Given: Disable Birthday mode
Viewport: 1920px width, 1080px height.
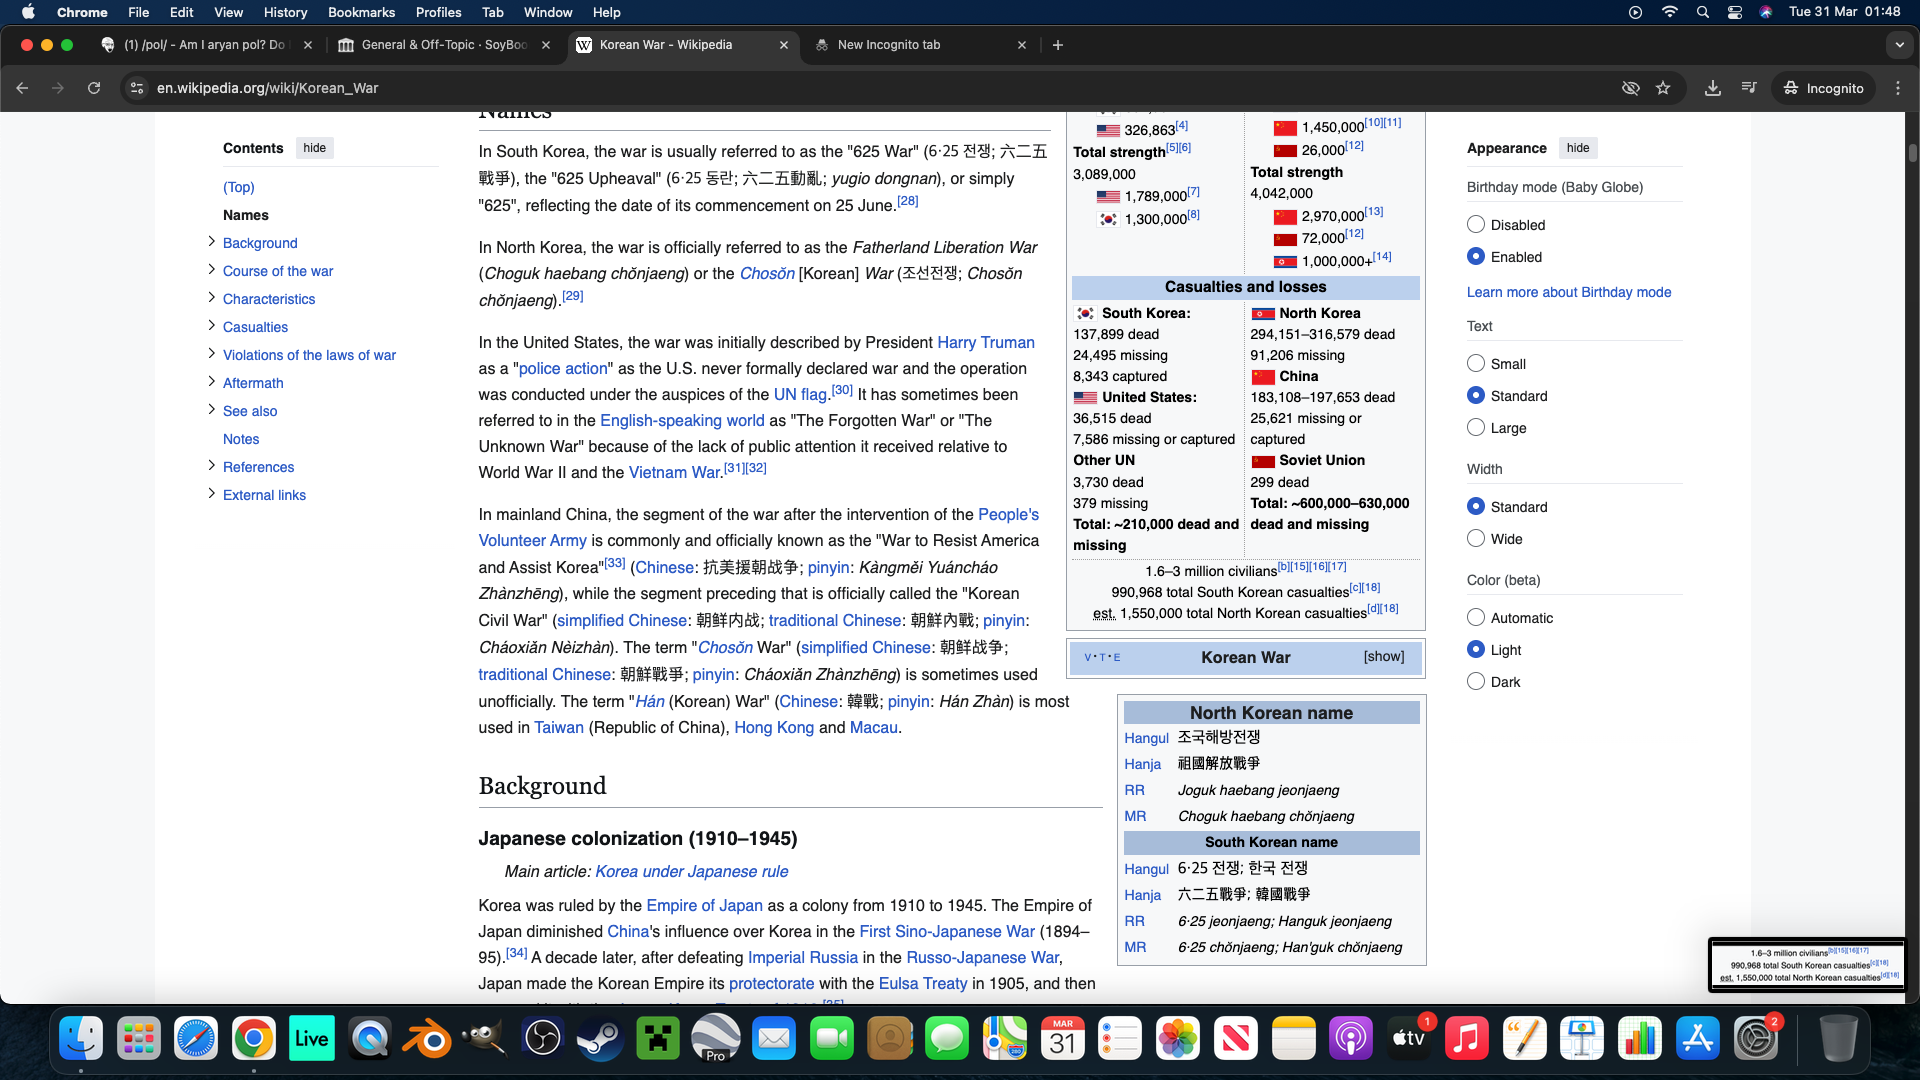Looking at the screenshot, I should click(x=1476, y=225).
